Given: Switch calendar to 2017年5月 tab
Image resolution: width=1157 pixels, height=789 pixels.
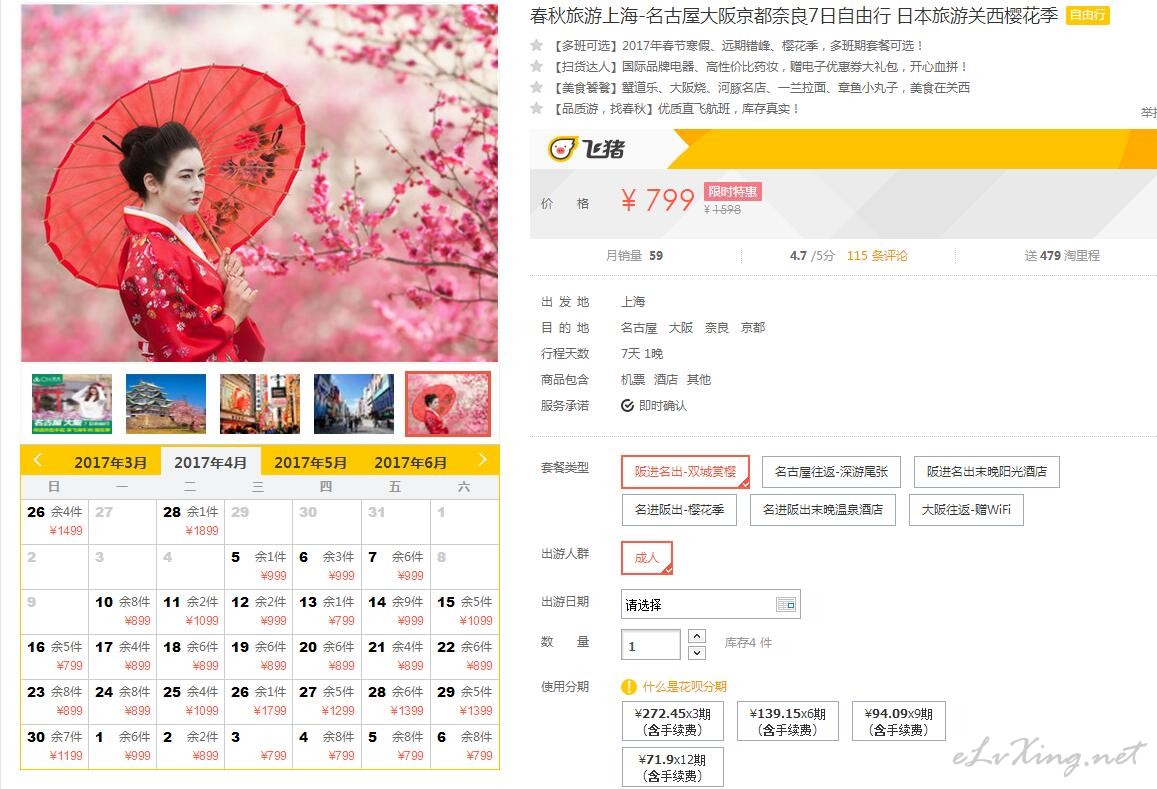Looking at the screenshot, I should pos(310,463).
